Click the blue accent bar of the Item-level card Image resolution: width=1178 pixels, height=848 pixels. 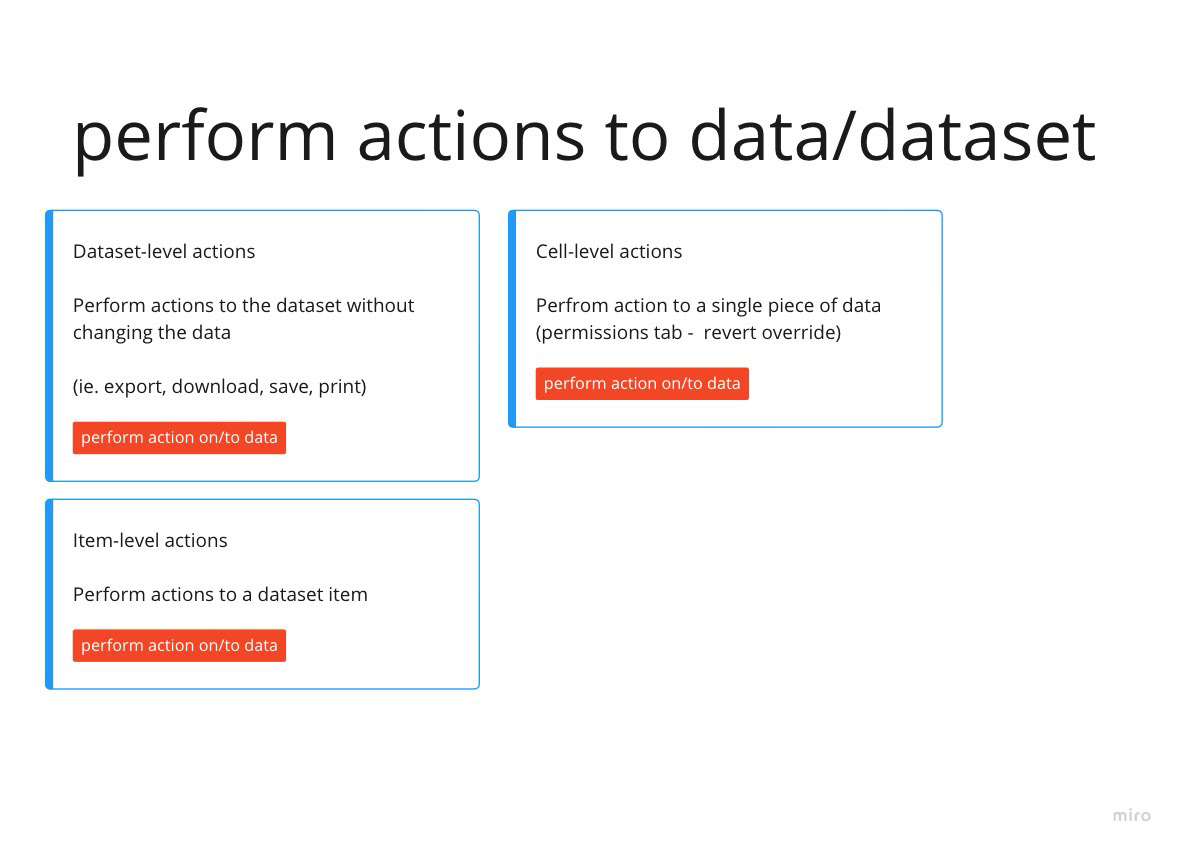[x=49, y=594]
